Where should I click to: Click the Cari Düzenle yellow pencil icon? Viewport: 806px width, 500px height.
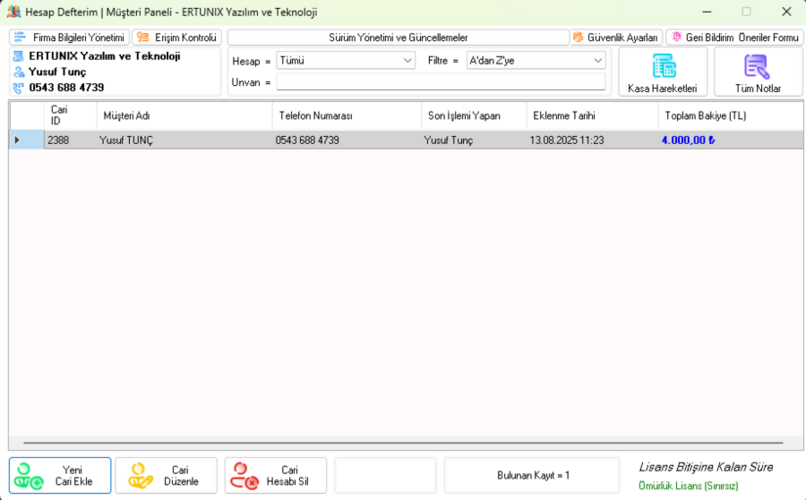[140, 476]
